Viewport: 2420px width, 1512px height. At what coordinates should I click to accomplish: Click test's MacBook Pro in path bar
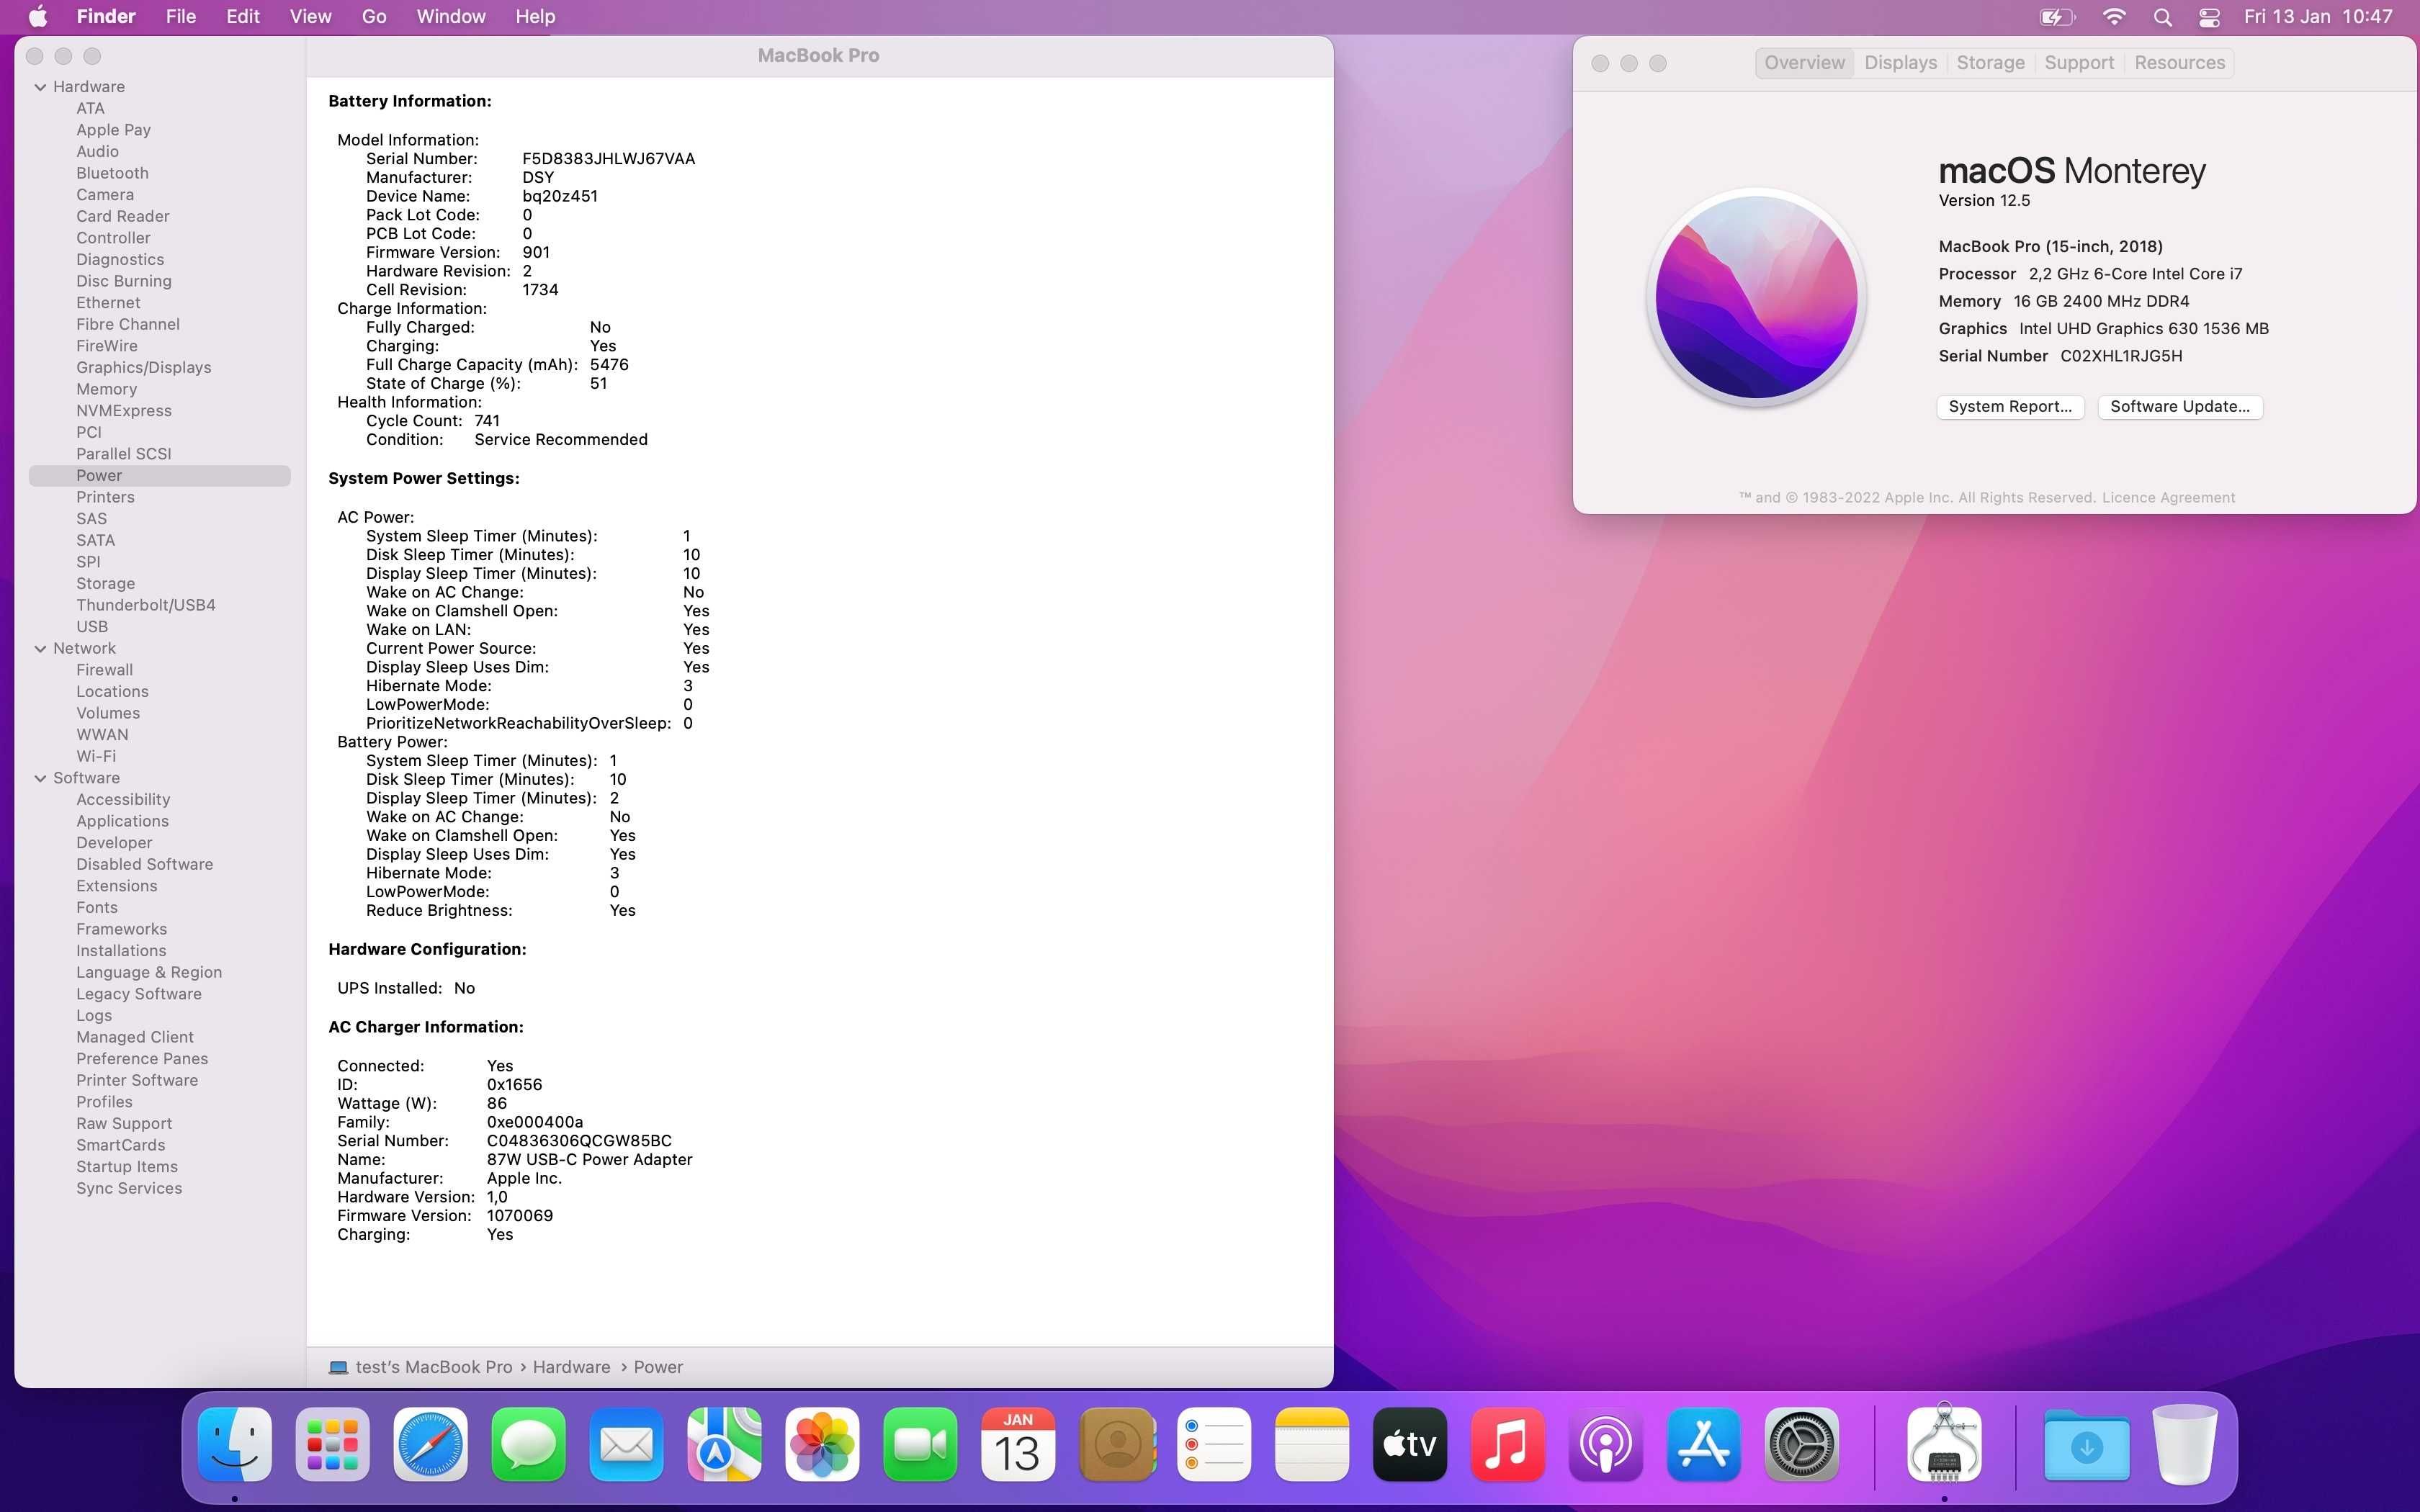pos(434,1367)
